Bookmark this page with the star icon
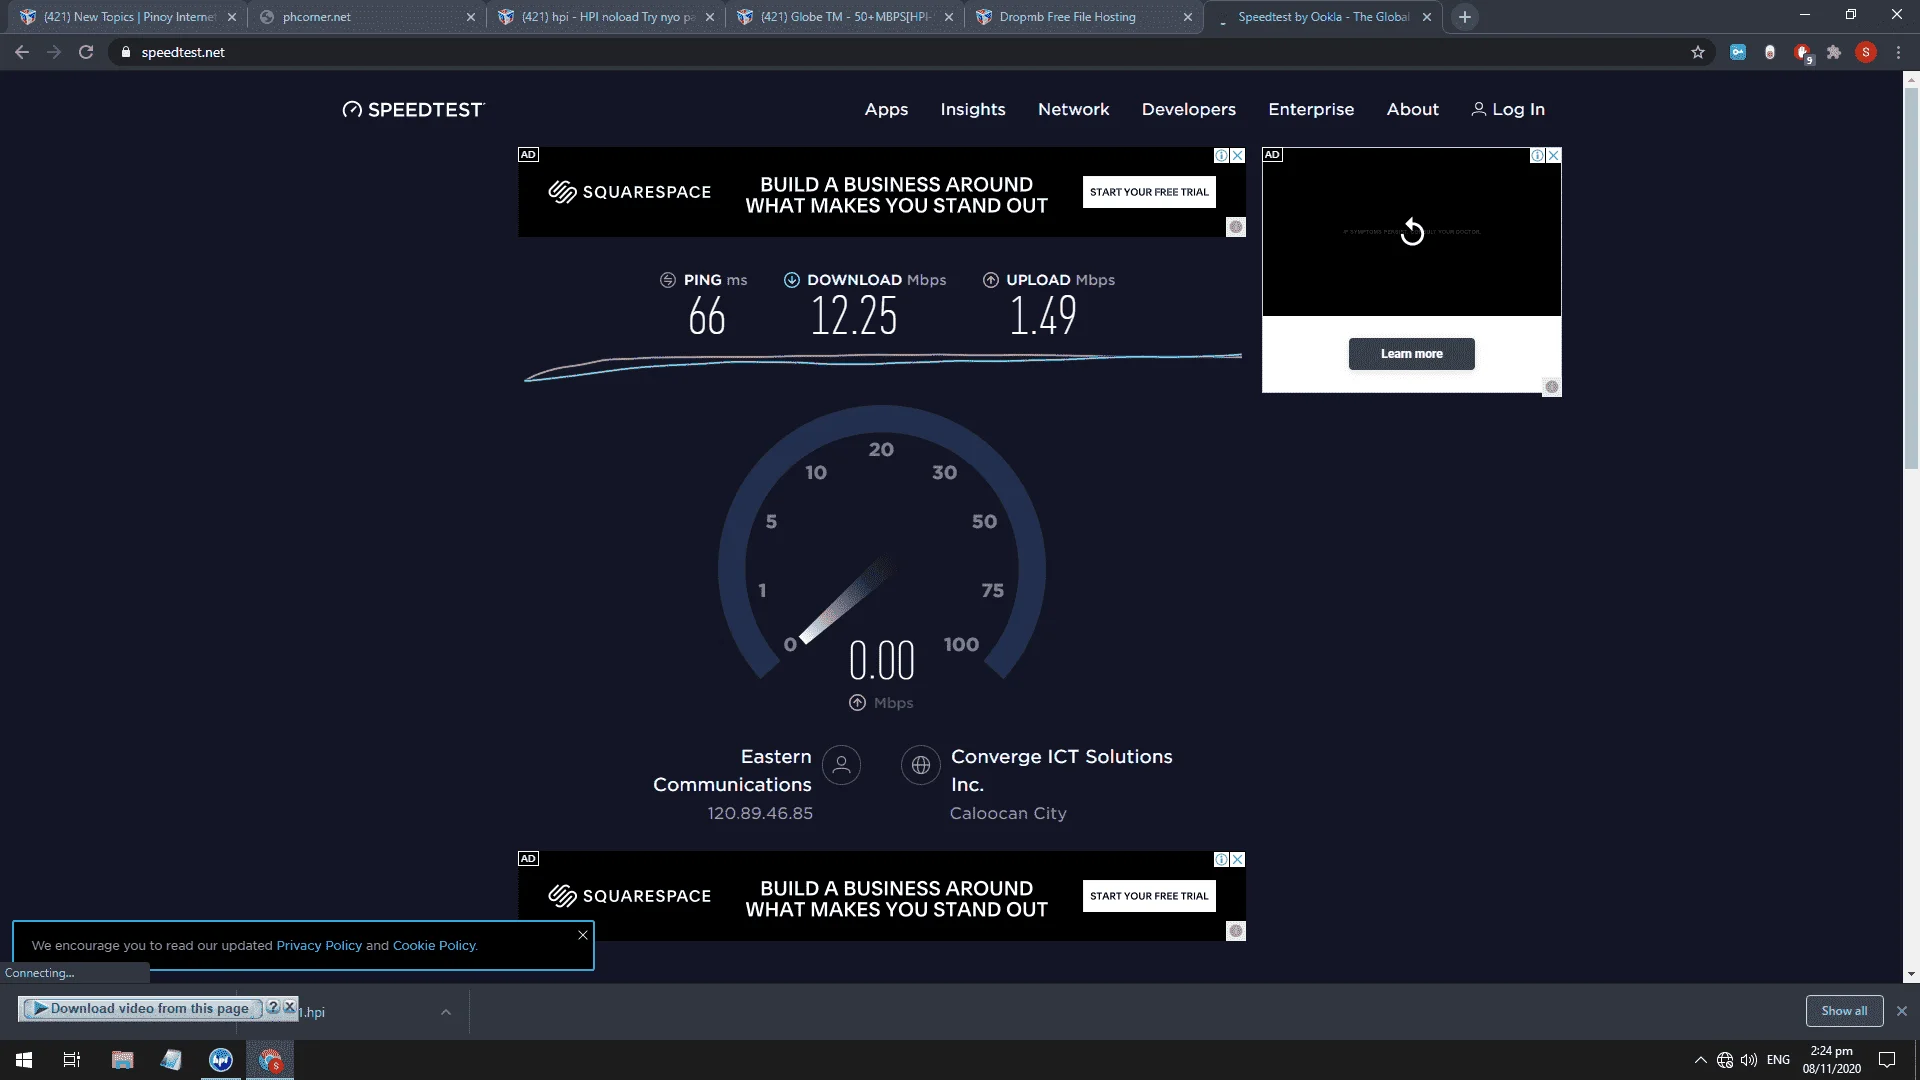1920x1080 pixels. coord(1698,52)
